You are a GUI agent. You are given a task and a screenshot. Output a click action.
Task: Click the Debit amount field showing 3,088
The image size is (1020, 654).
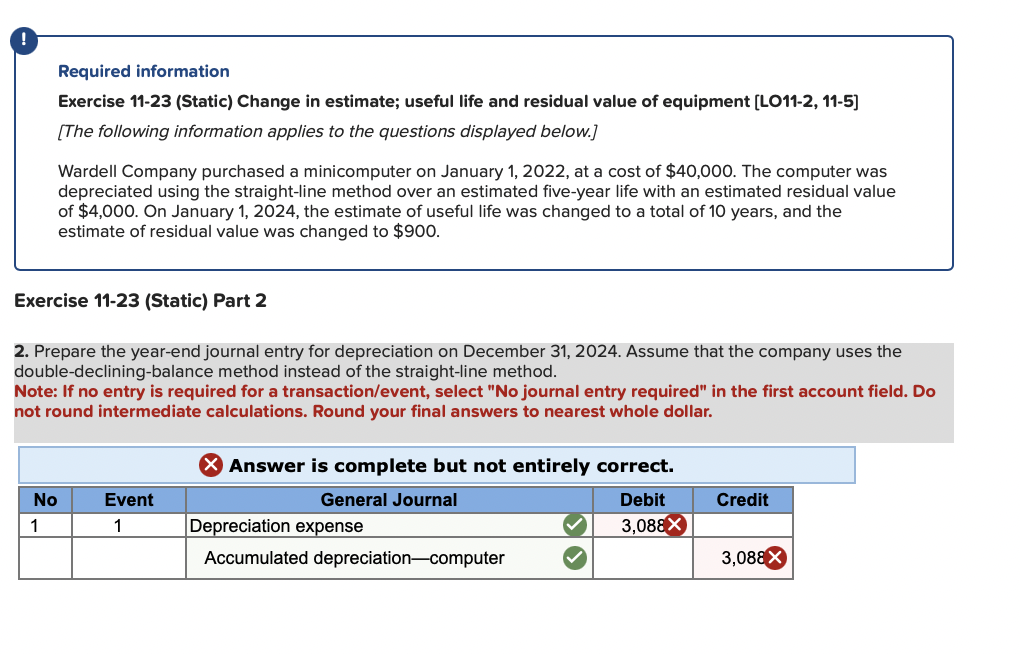(x=640, y=525)
